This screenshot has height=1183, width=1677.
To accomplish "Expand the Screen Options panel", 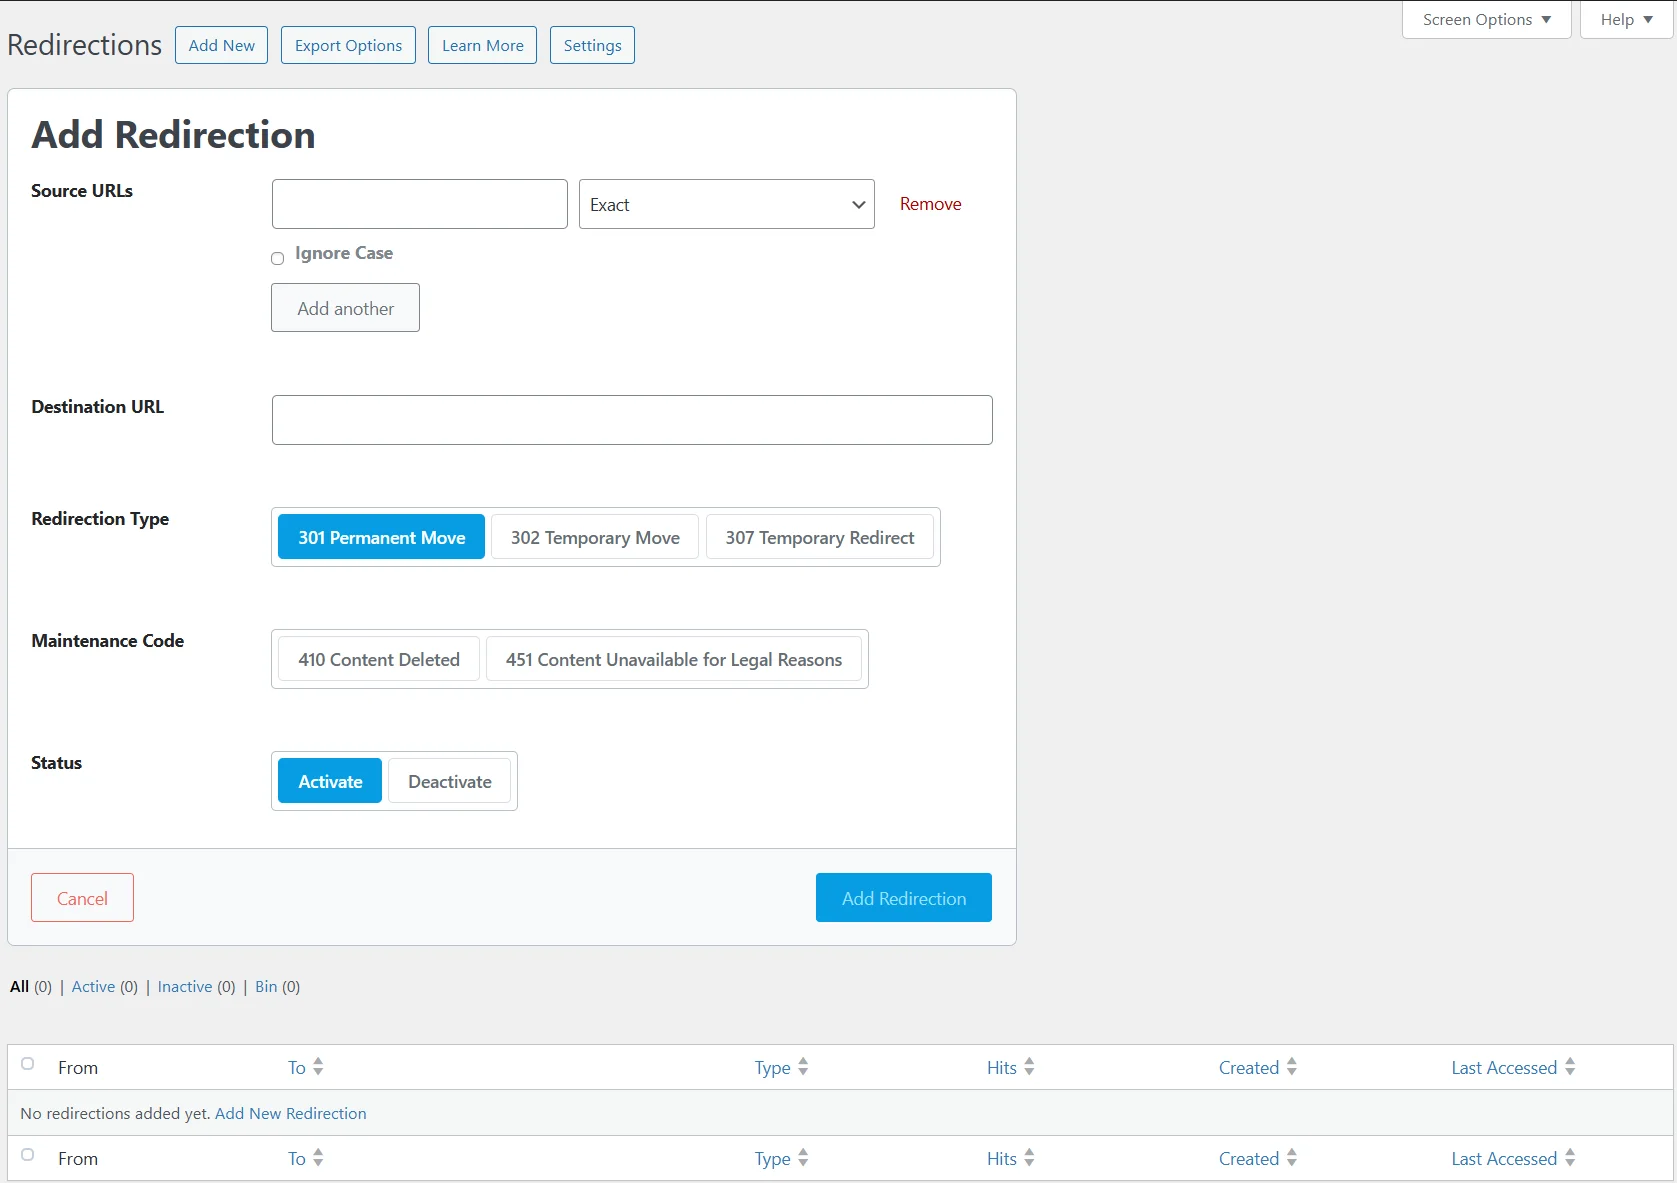I will [x=1486, y=20].
